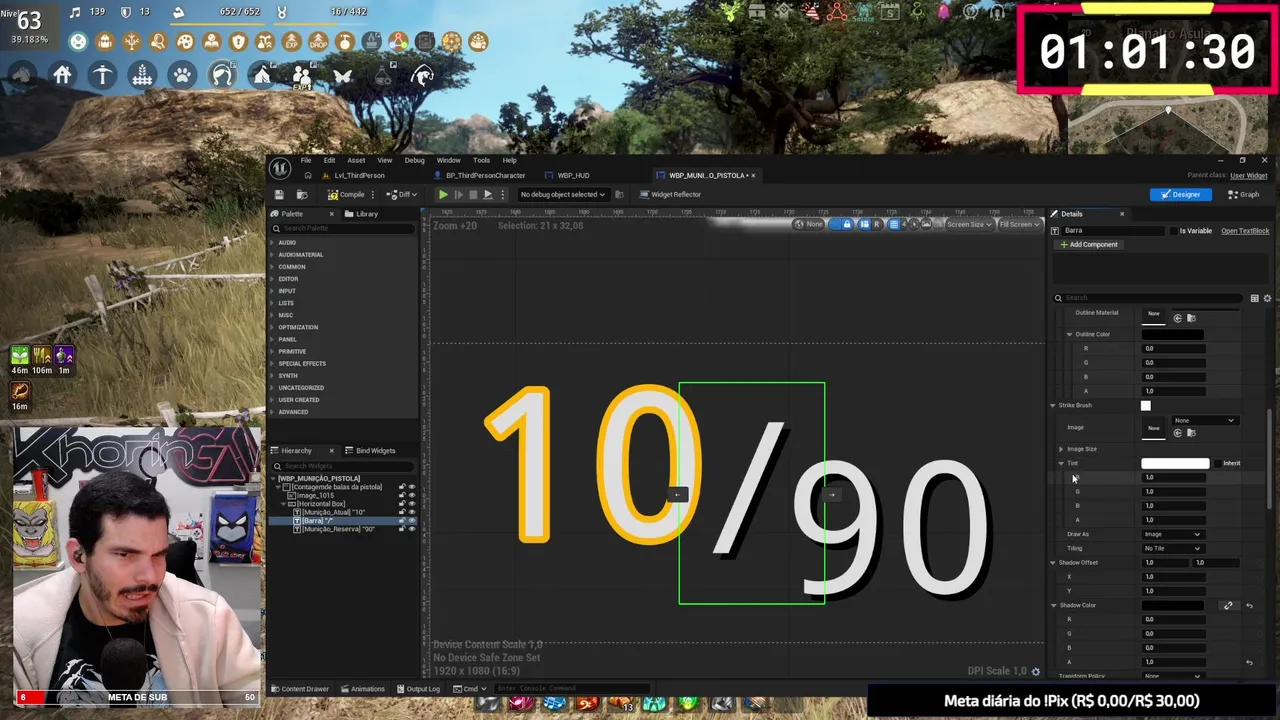
Task: Click the Eject play icon
Action: pyautogui.click(x=488, y=195)
